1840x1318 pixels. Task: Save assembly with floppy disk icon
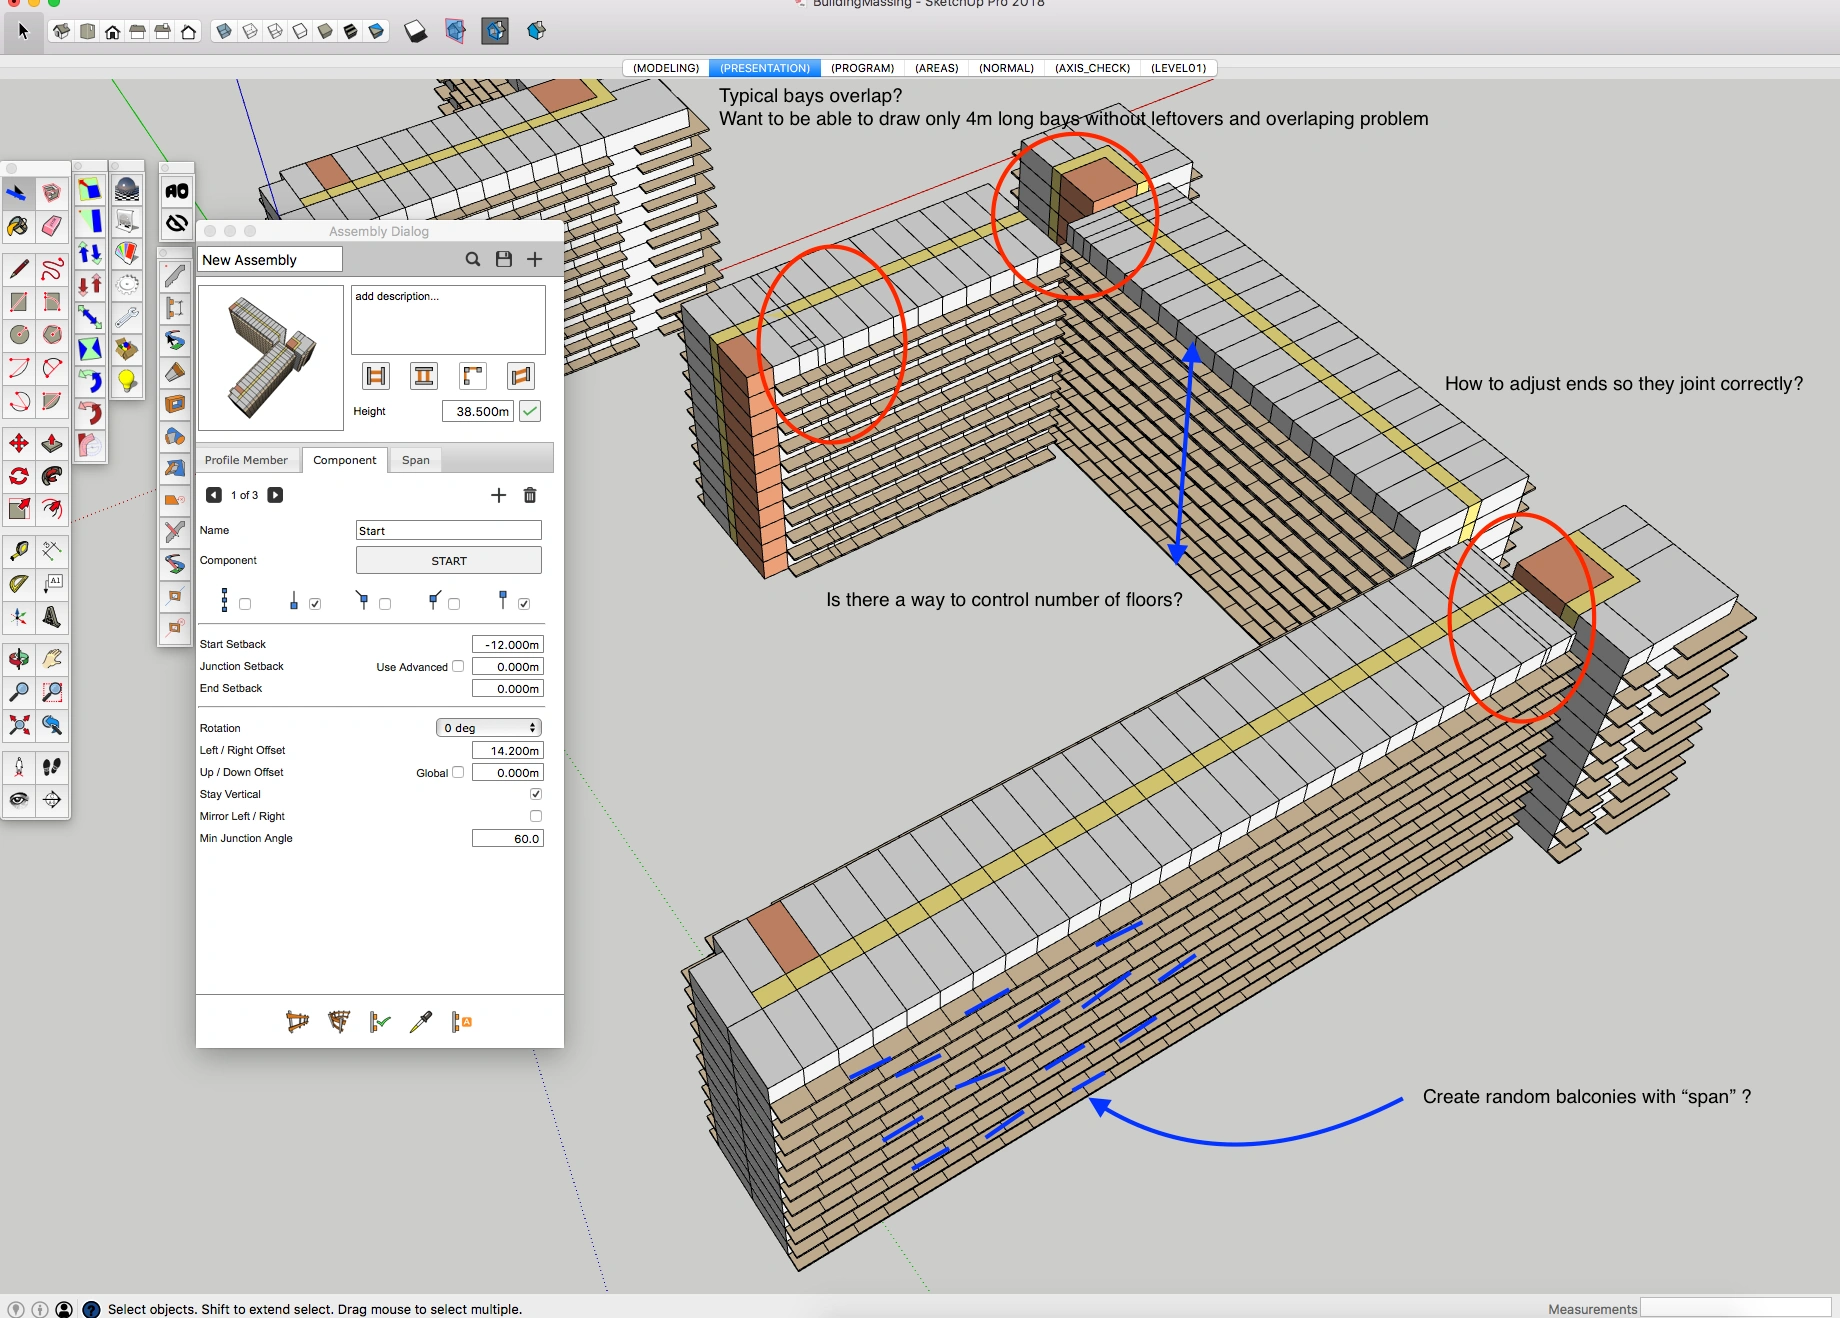click(x=504, y=260)
